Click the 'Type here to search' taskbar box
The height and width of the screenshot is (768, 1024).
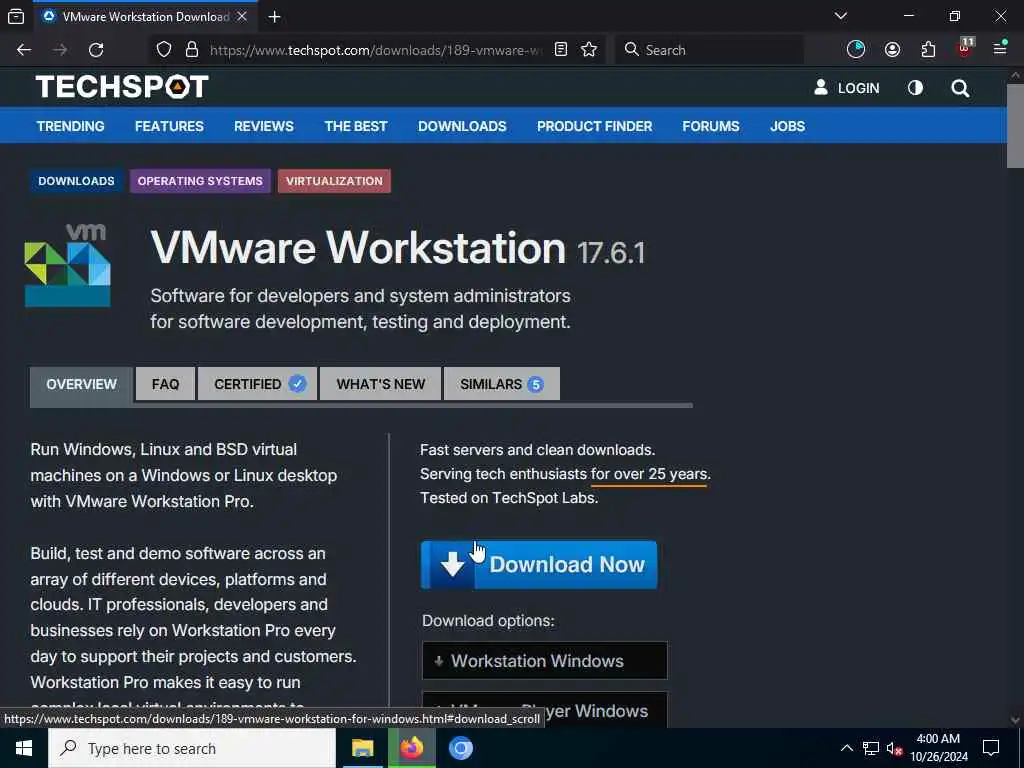(192, 748)
